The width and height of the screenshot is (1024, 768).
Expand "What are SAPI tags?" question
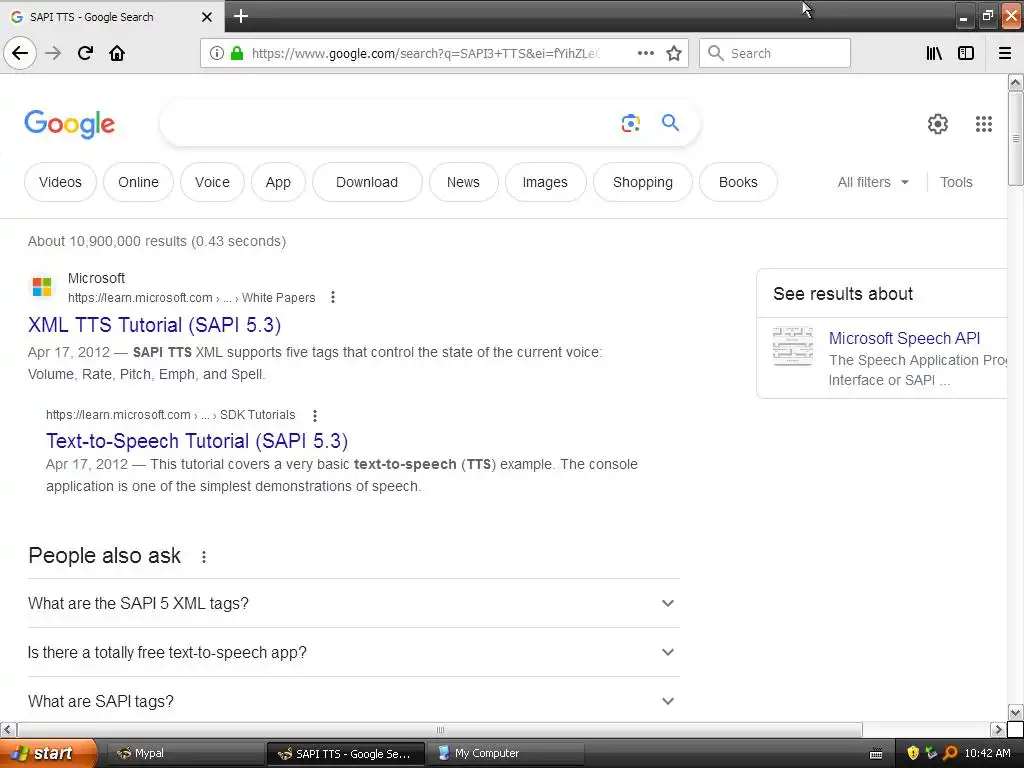353,701
